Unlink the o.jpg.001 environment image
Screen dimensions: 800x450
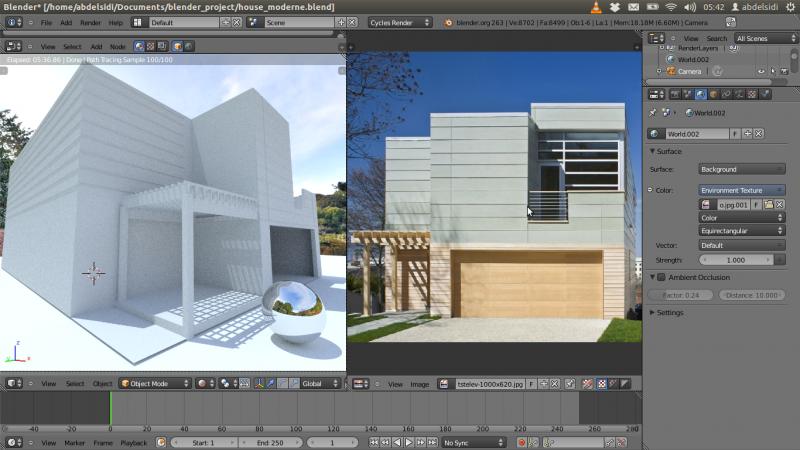pyautogui.click(x=780, y=205)
